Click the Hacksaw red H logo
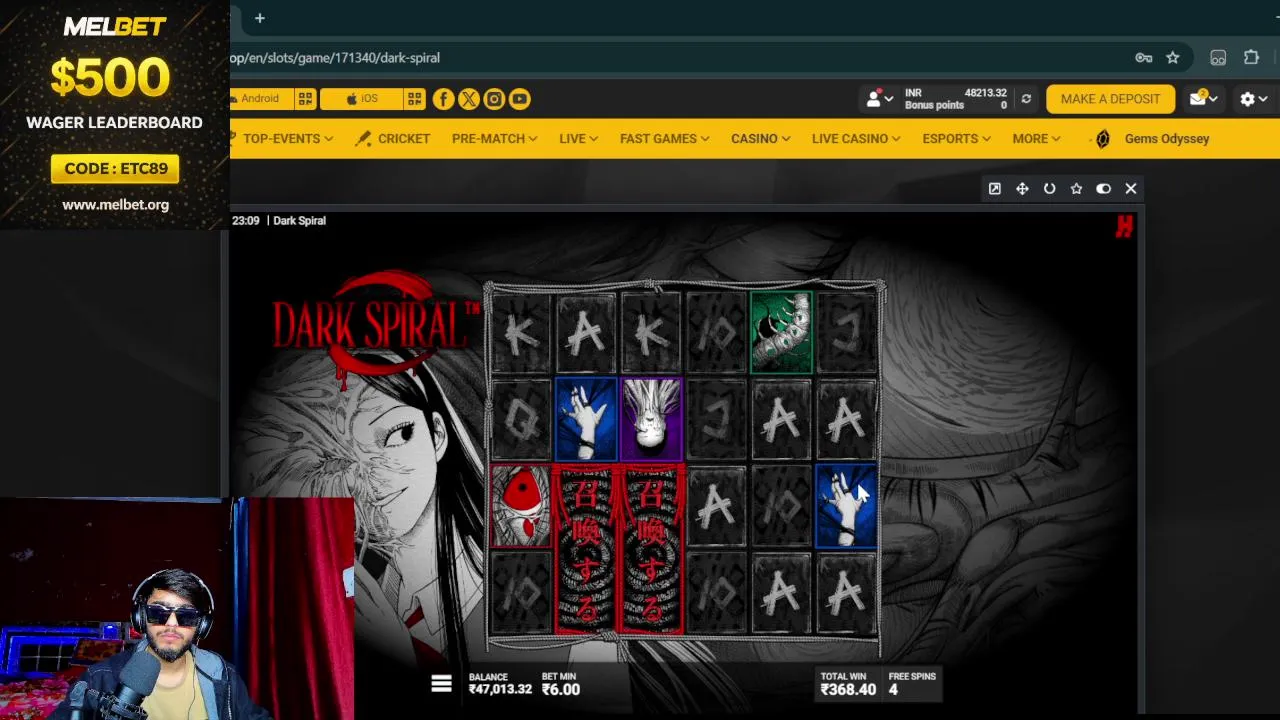 point(1124,228)
